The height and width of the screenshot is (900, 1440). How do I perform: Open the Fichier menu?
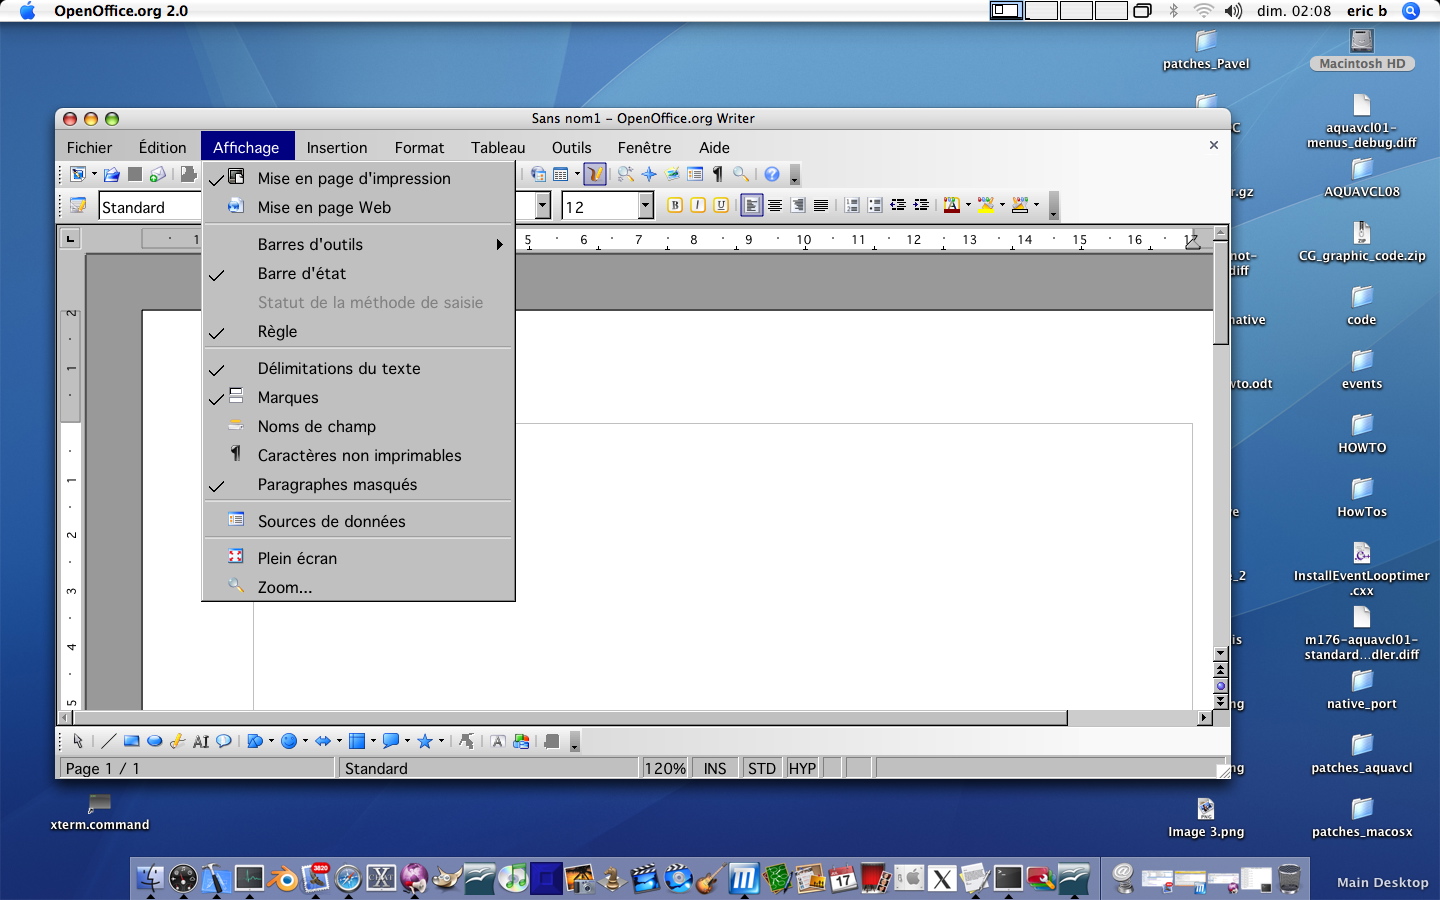point(90,147)
